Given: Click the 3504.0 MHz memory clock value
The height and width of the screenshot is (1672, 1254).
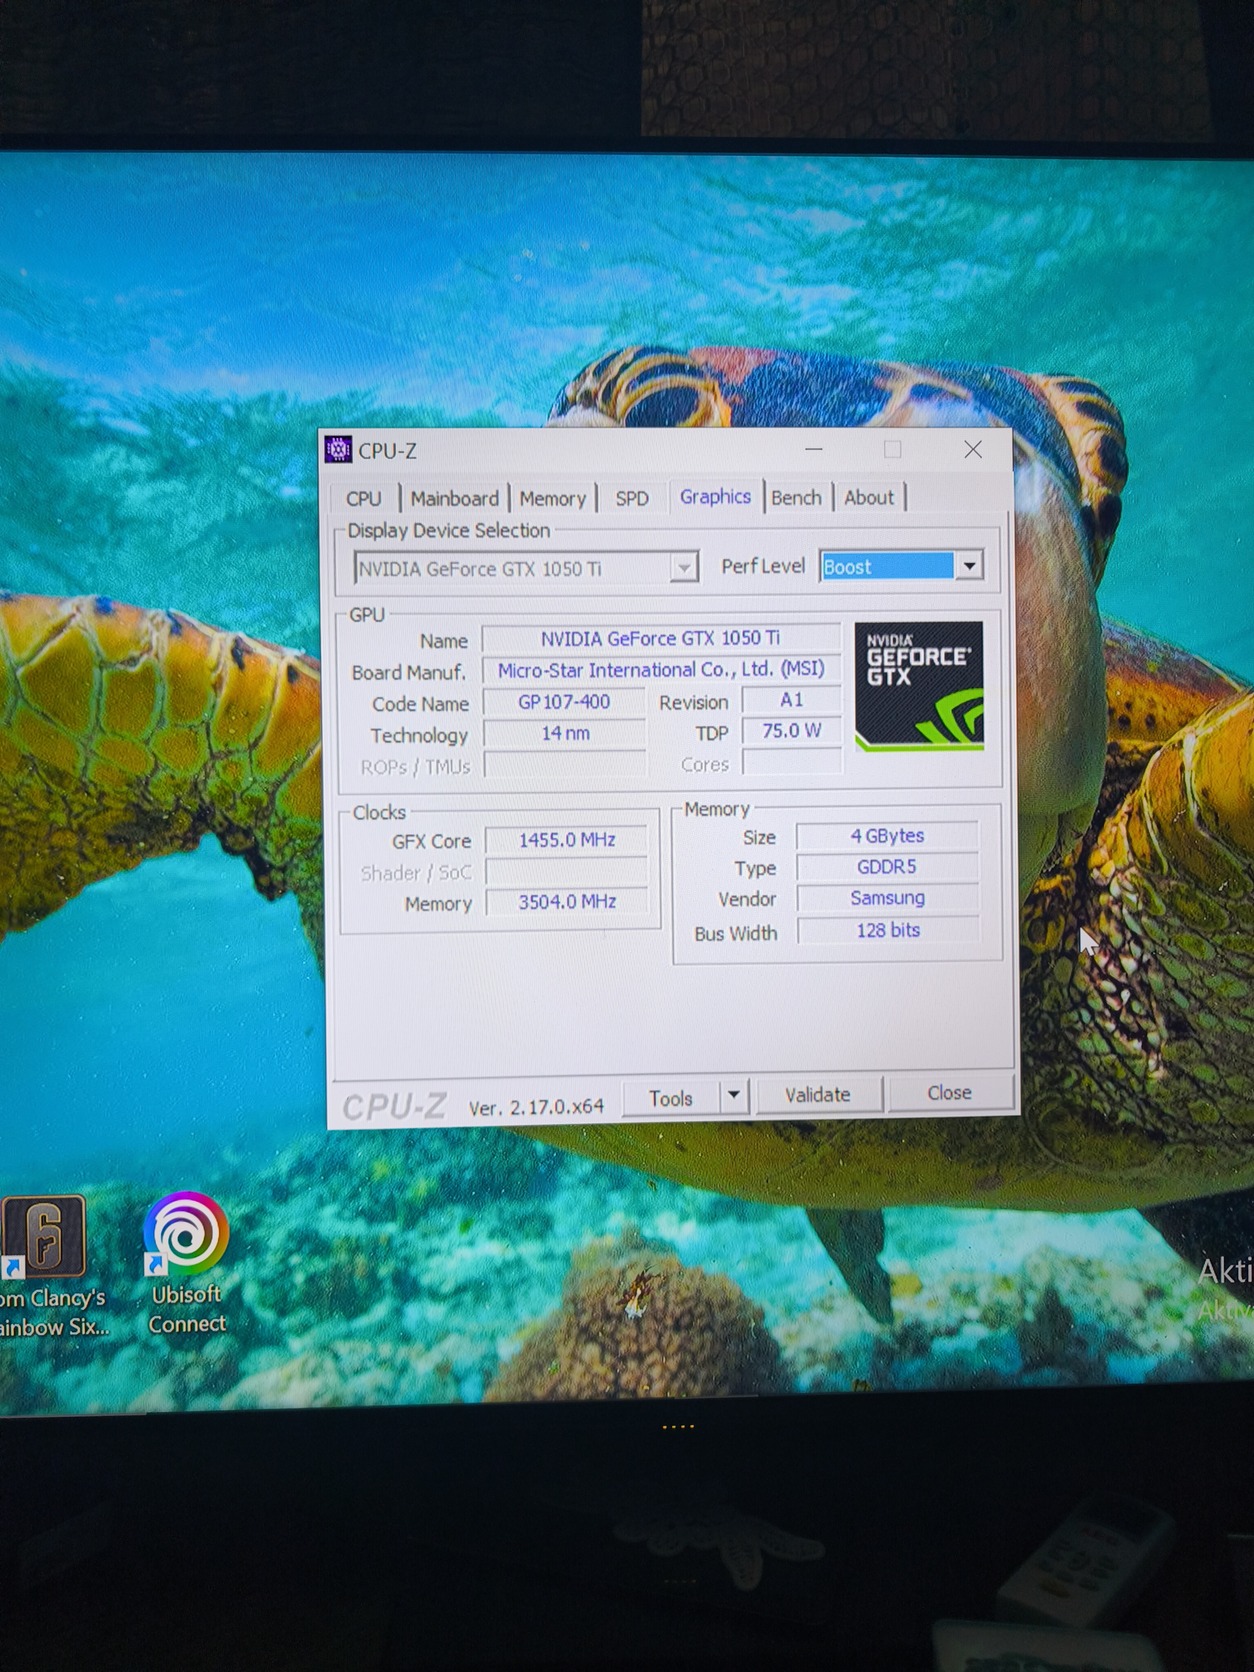Looking at the screenshot, I should tap(567, 902).
